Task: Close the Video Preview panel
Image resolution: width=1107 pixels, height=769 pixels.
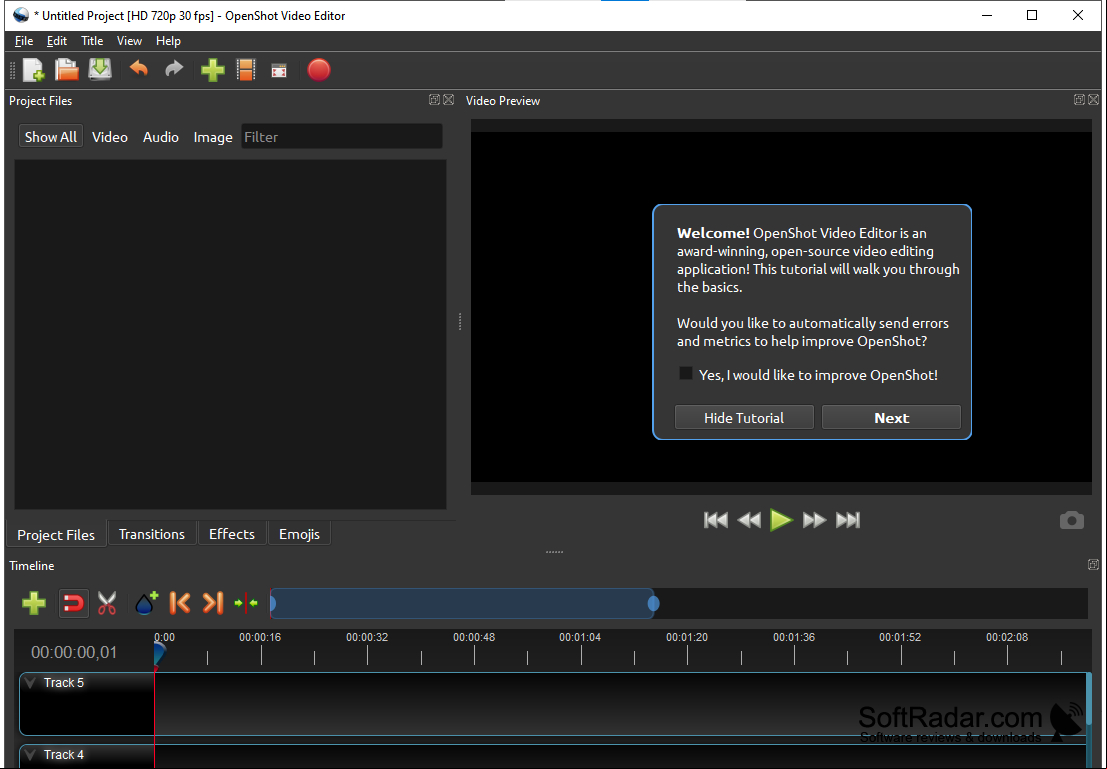Action: (x=1094, y=100)
